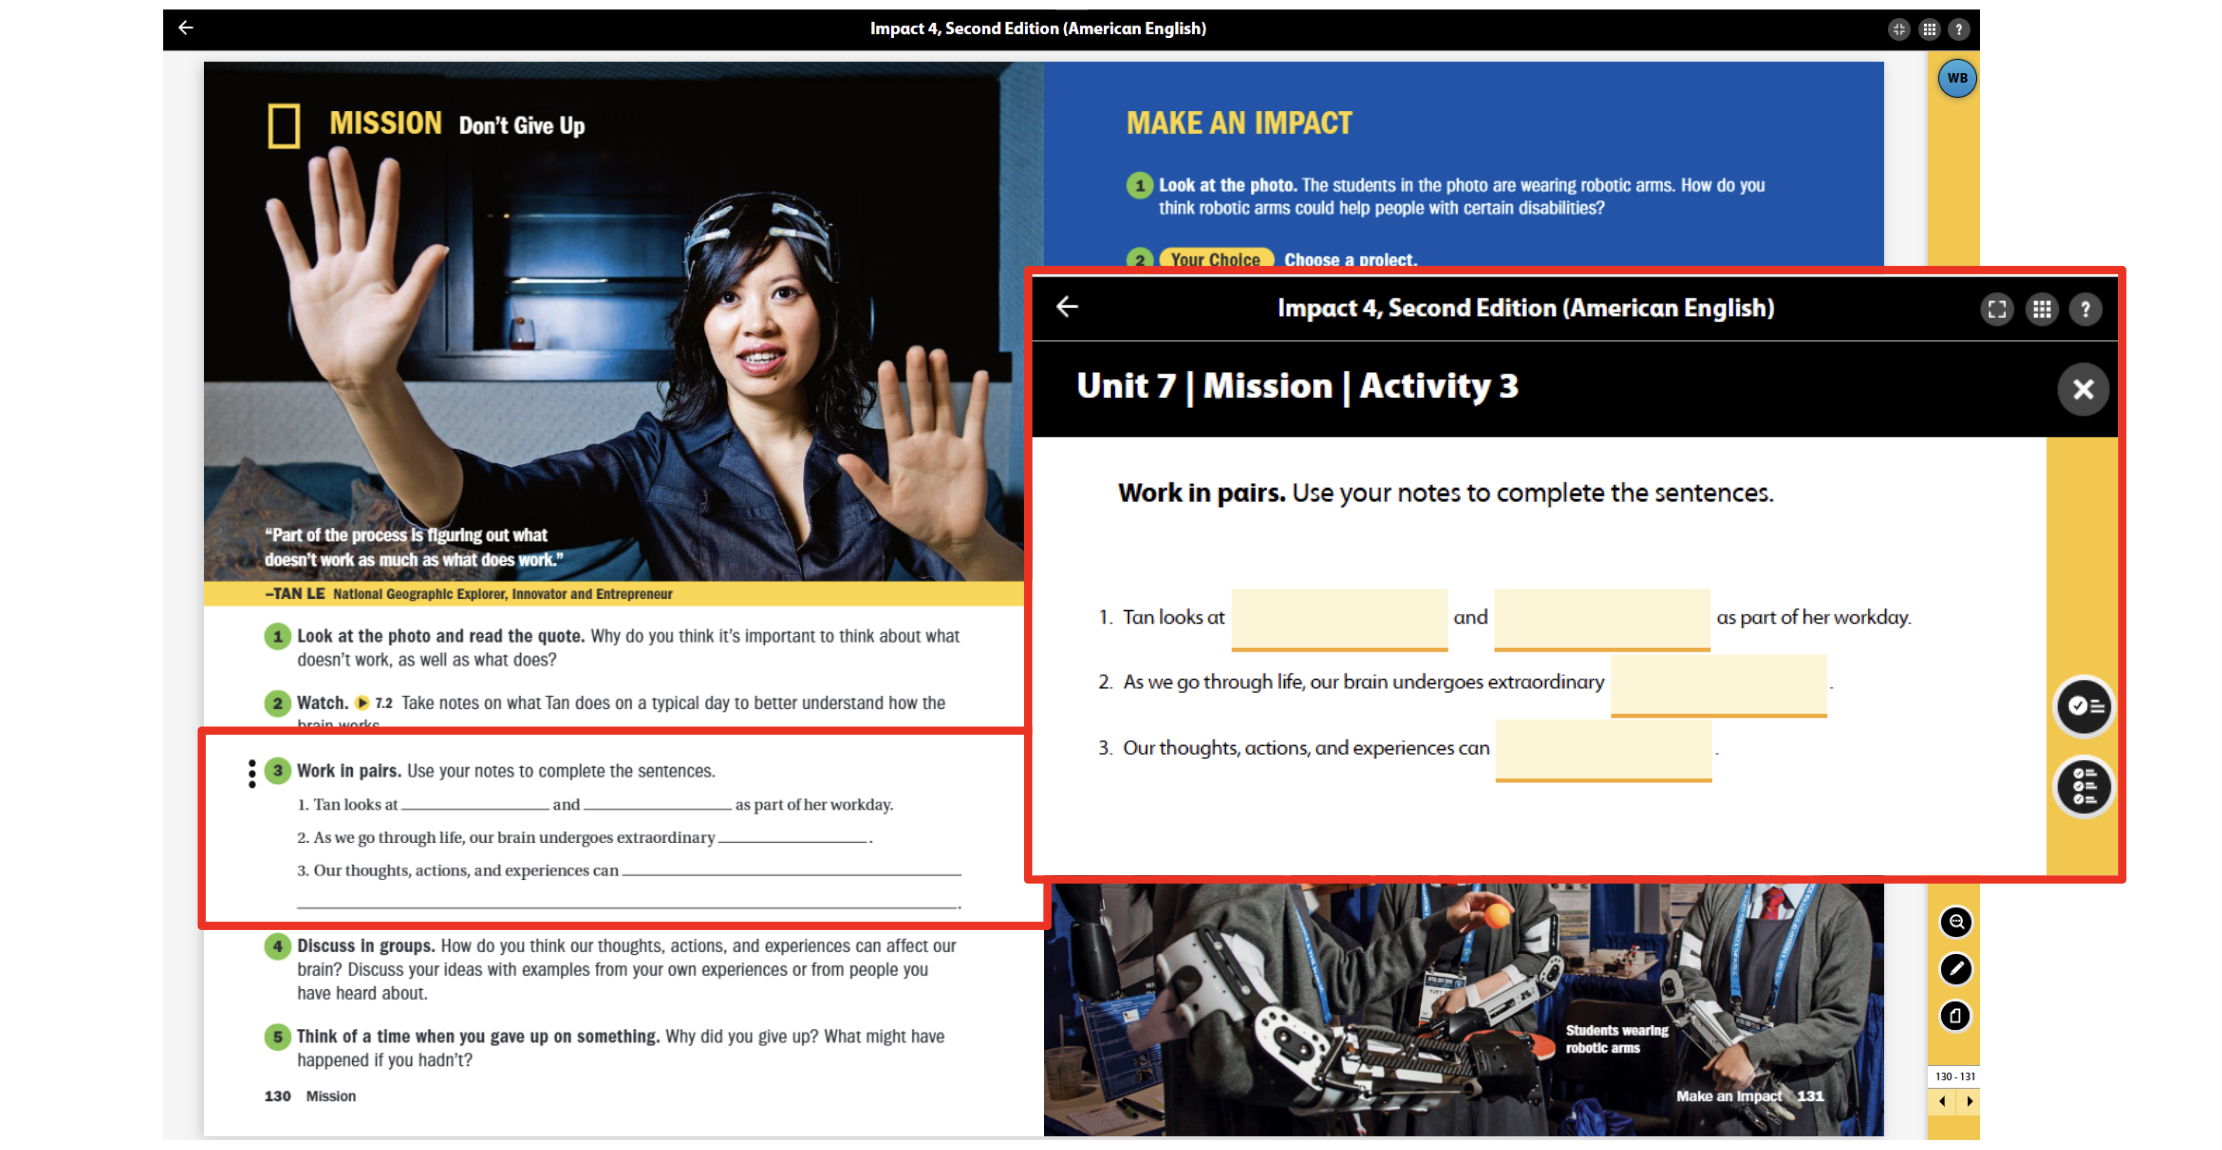Close the Activity 3 panel

coord(2083,390)
